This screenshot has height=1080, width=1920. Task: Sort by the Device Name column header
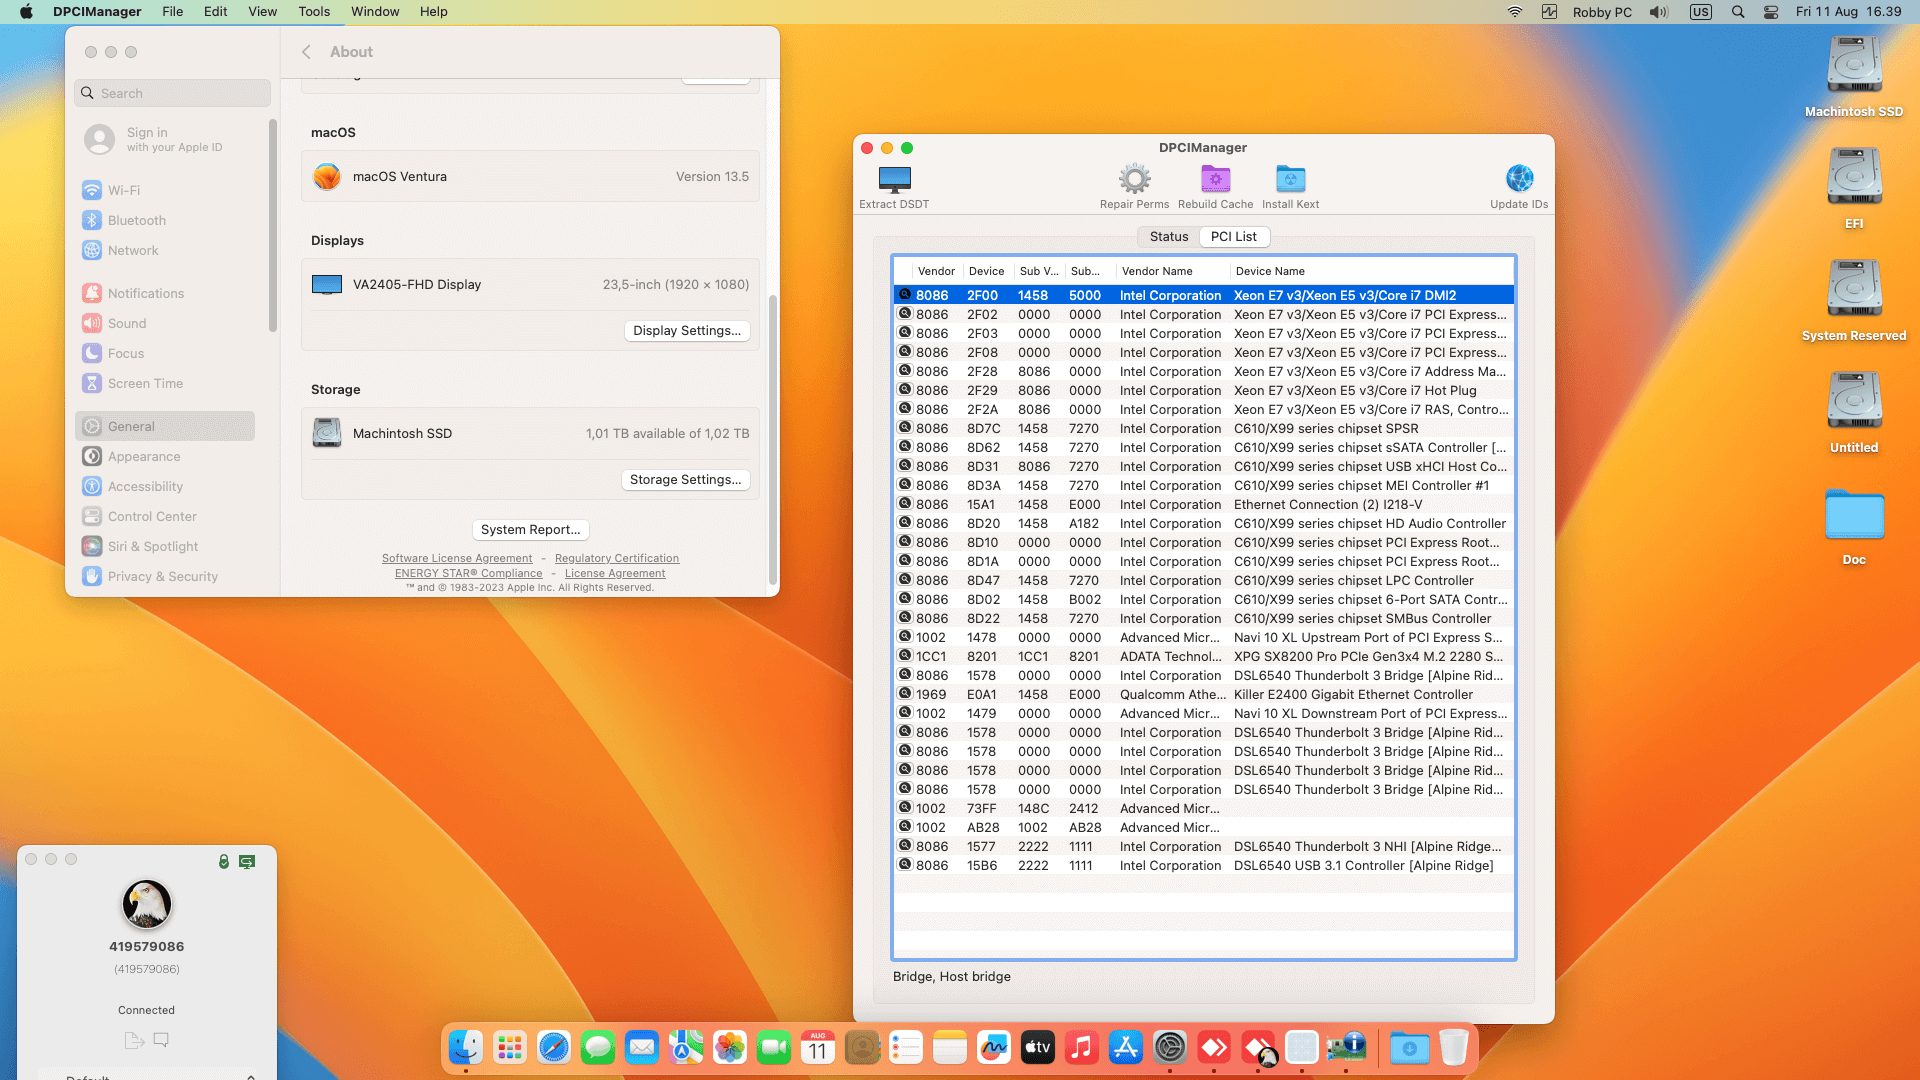coord(1370,271)
